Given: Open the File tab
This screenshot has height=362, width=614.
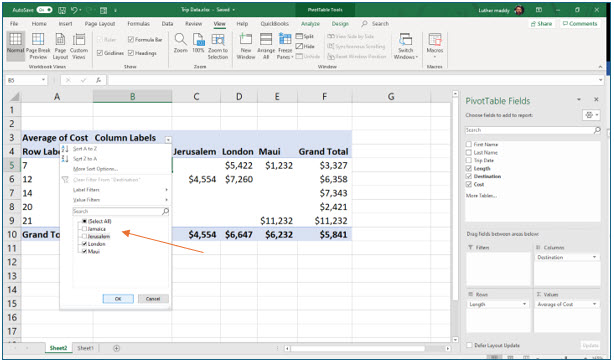Looking at the screenshot, I should click(x=14, y=24).
